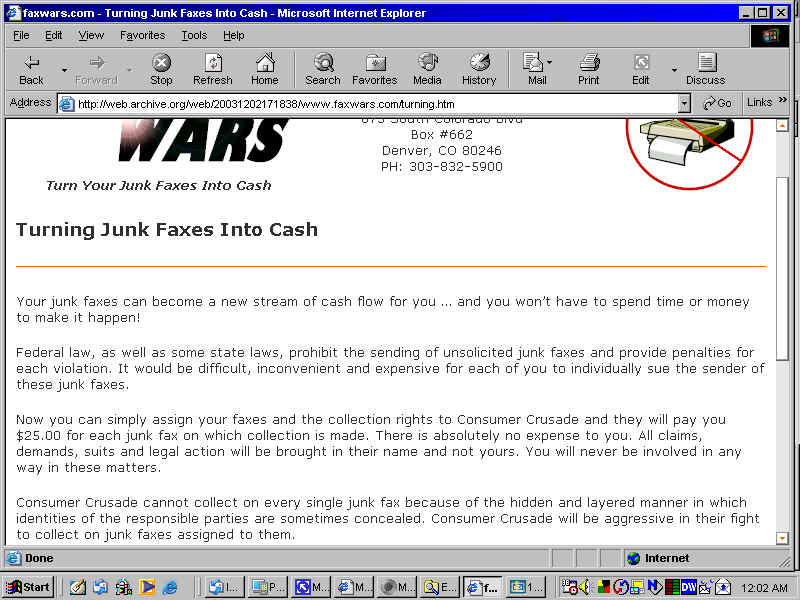Click the 'Box #662' text
Image resolution: width=800 pixels, height=600 pixels.
(x=442, y=135)
